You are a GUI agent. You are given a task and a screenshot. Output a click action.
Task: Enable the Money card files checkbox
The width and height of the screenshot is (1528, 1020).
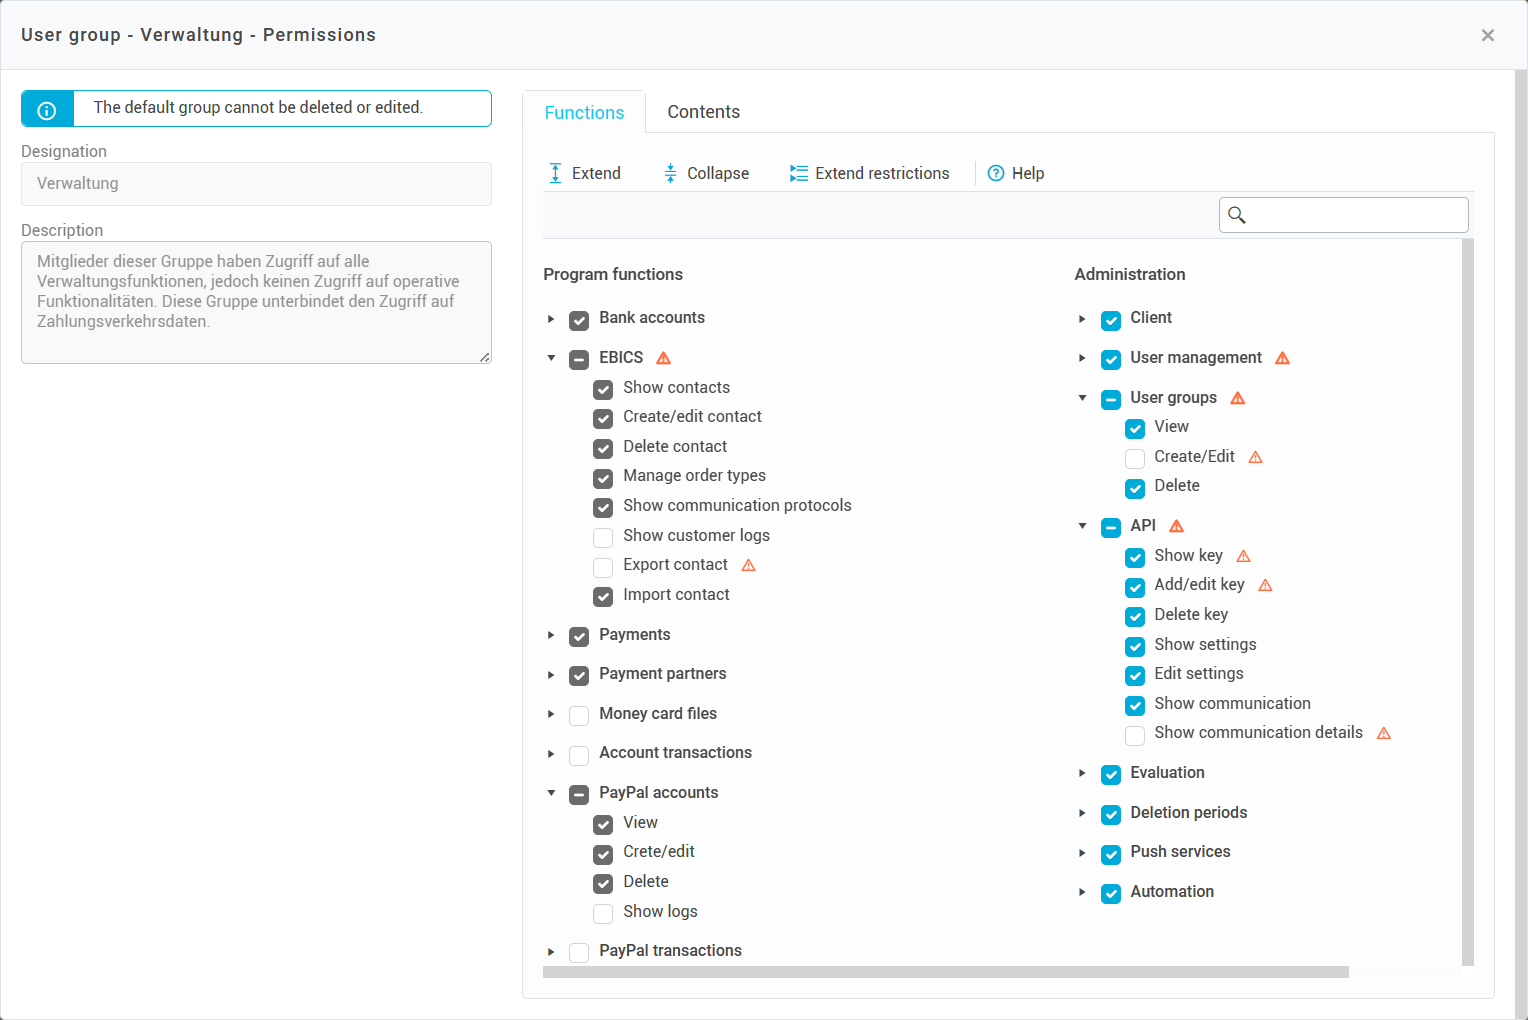point(579,715)
